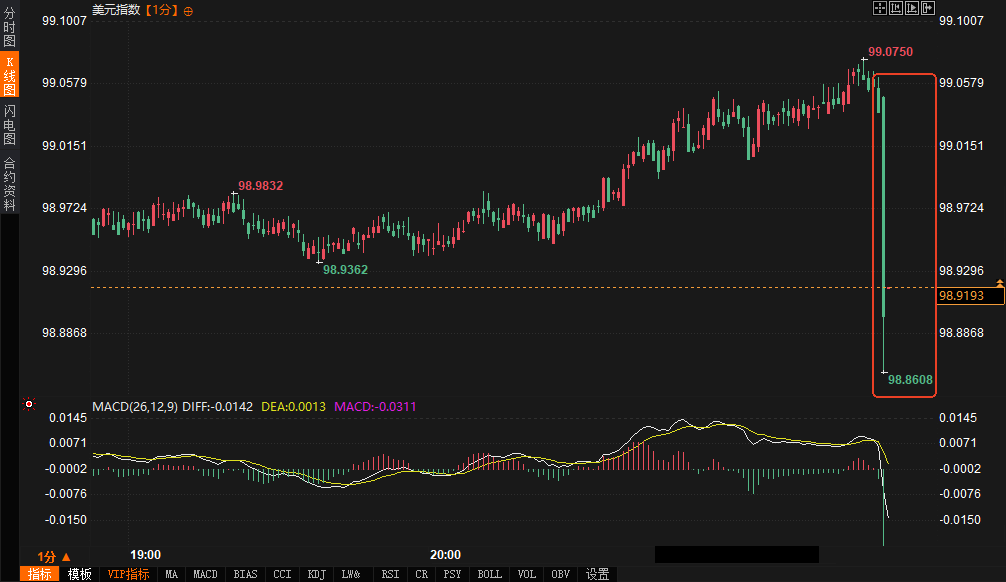
Task: Switch to the 模板 bottom tab
Action: click(80, 574)
